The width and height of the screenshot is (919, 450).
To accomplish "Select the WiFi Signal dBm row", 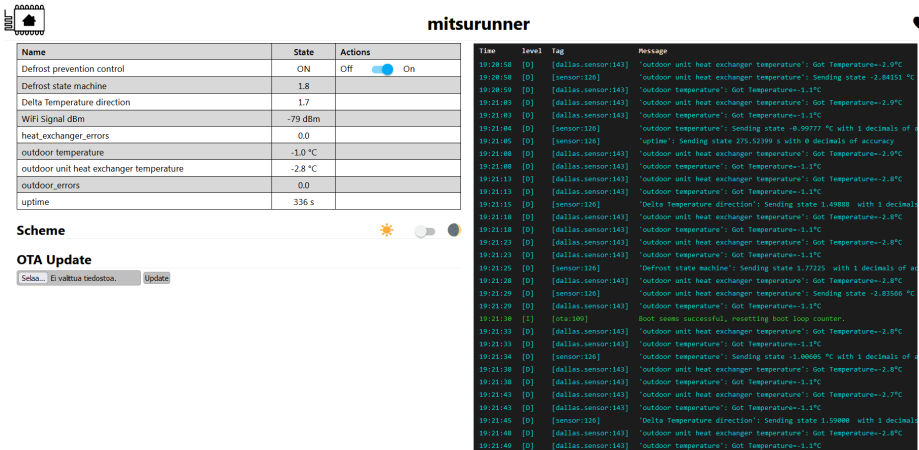I will (239, 119).
